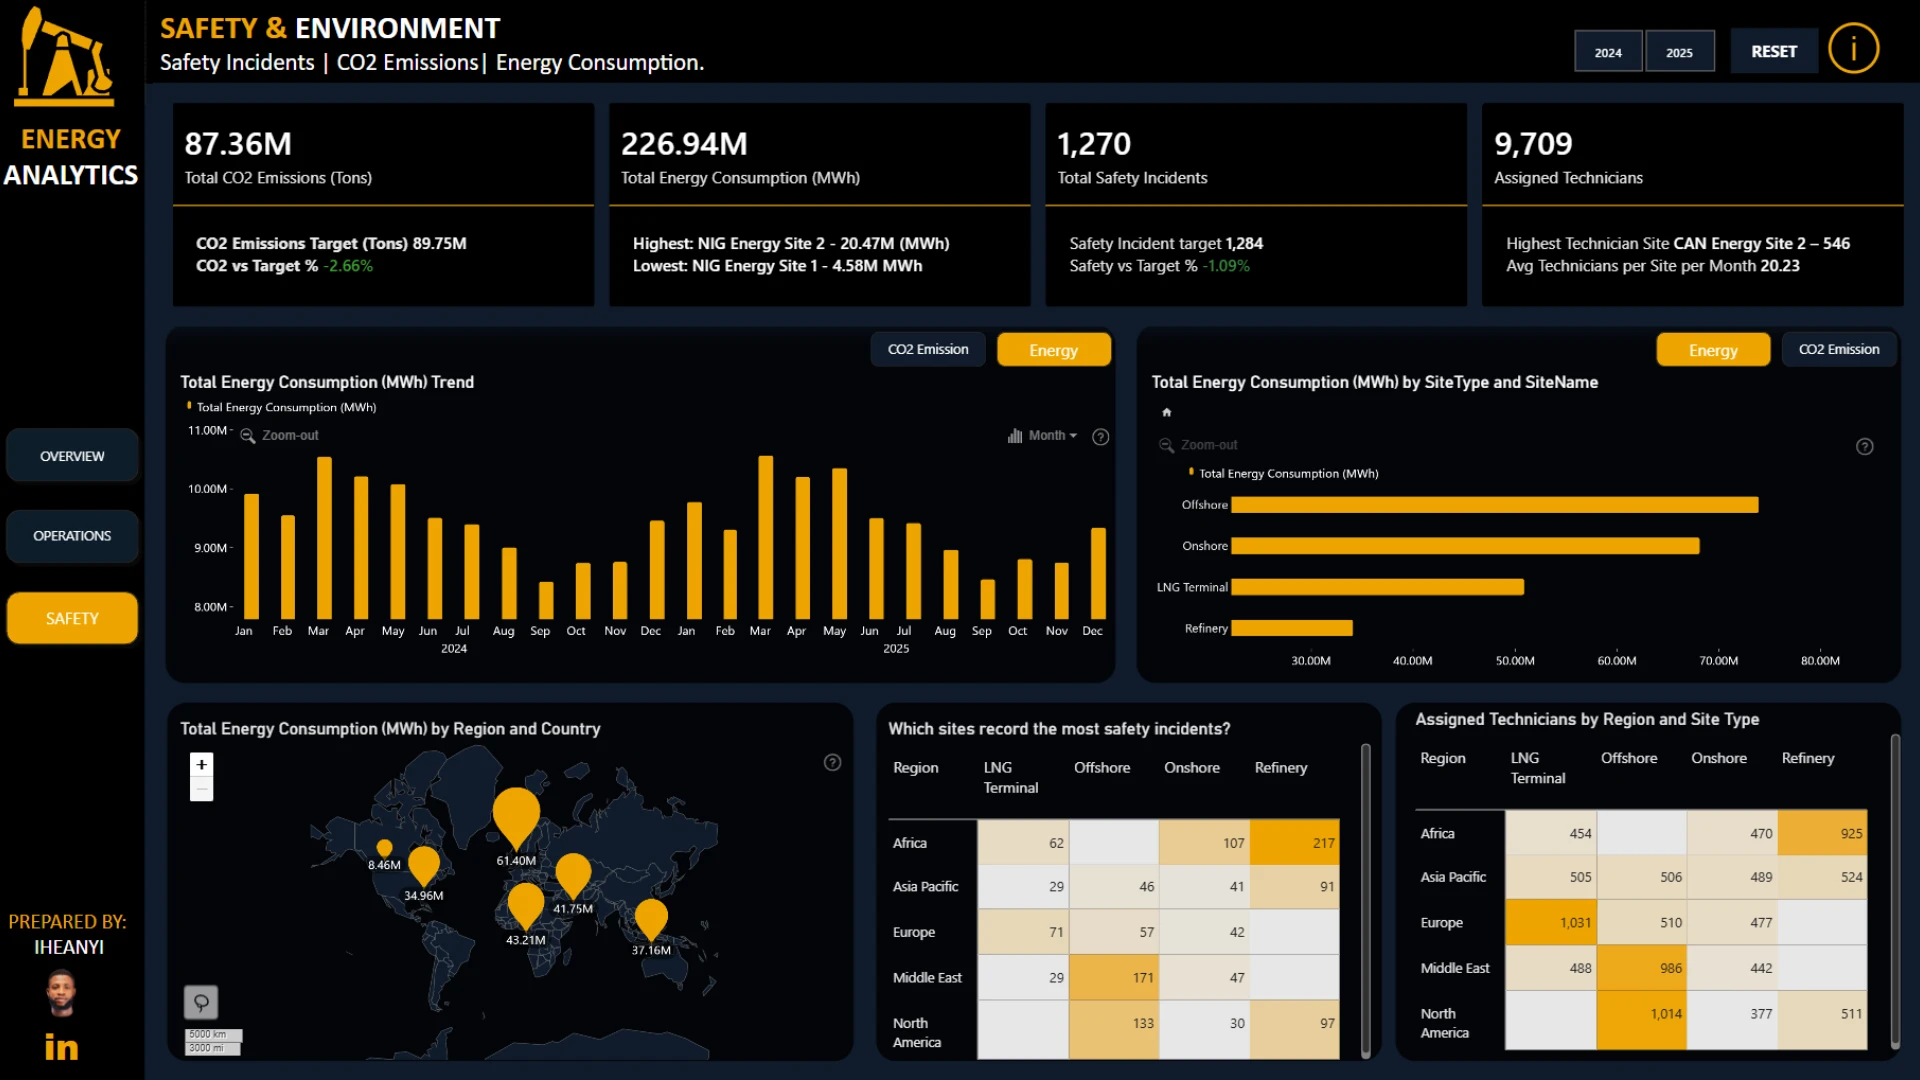Screen dimensions: 1920x1080
Task: Go to the OVERVIEW page
Action: click(x=72, y=456)
